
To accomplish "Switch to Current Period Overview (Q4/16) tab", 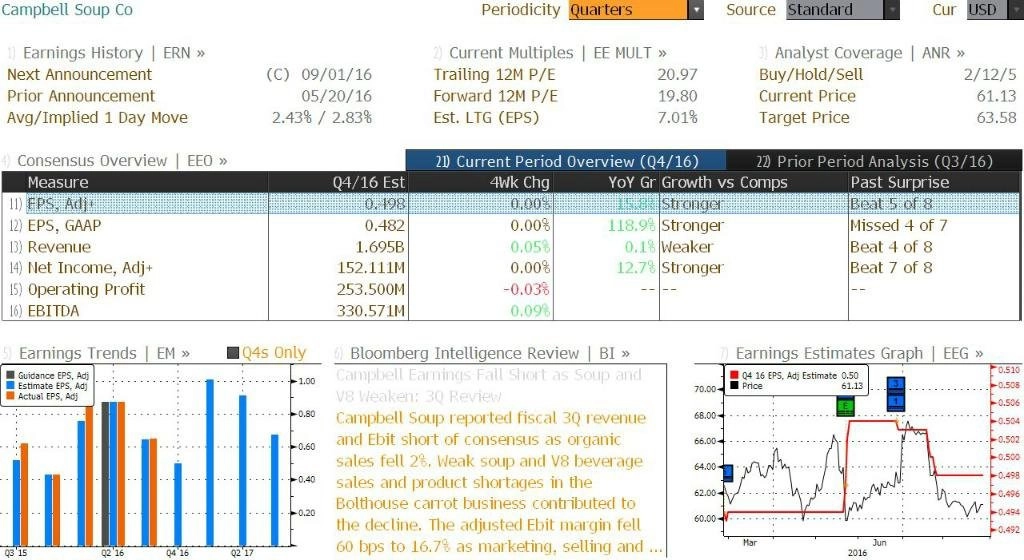I will pyautogui.click(x=566, y=161).
